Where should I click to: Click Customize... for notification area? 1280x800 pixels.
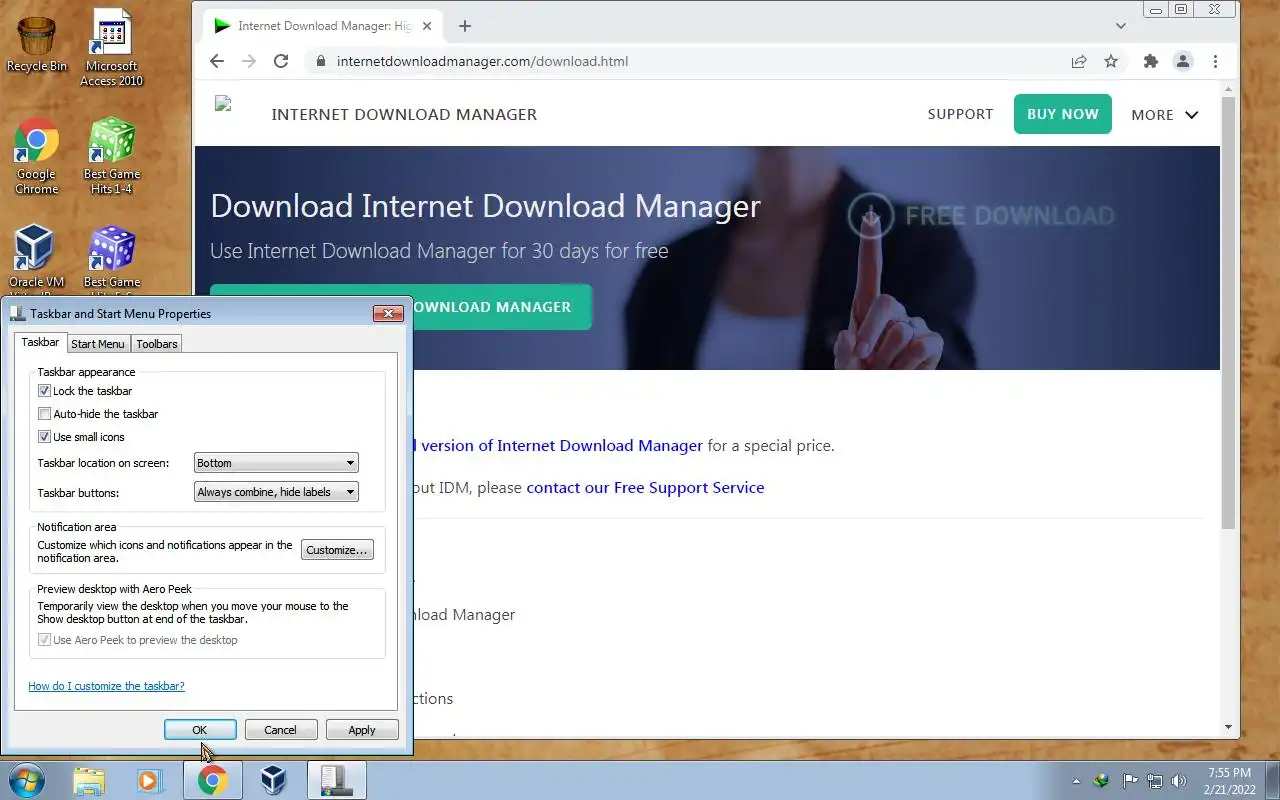[x=337, y=550]
